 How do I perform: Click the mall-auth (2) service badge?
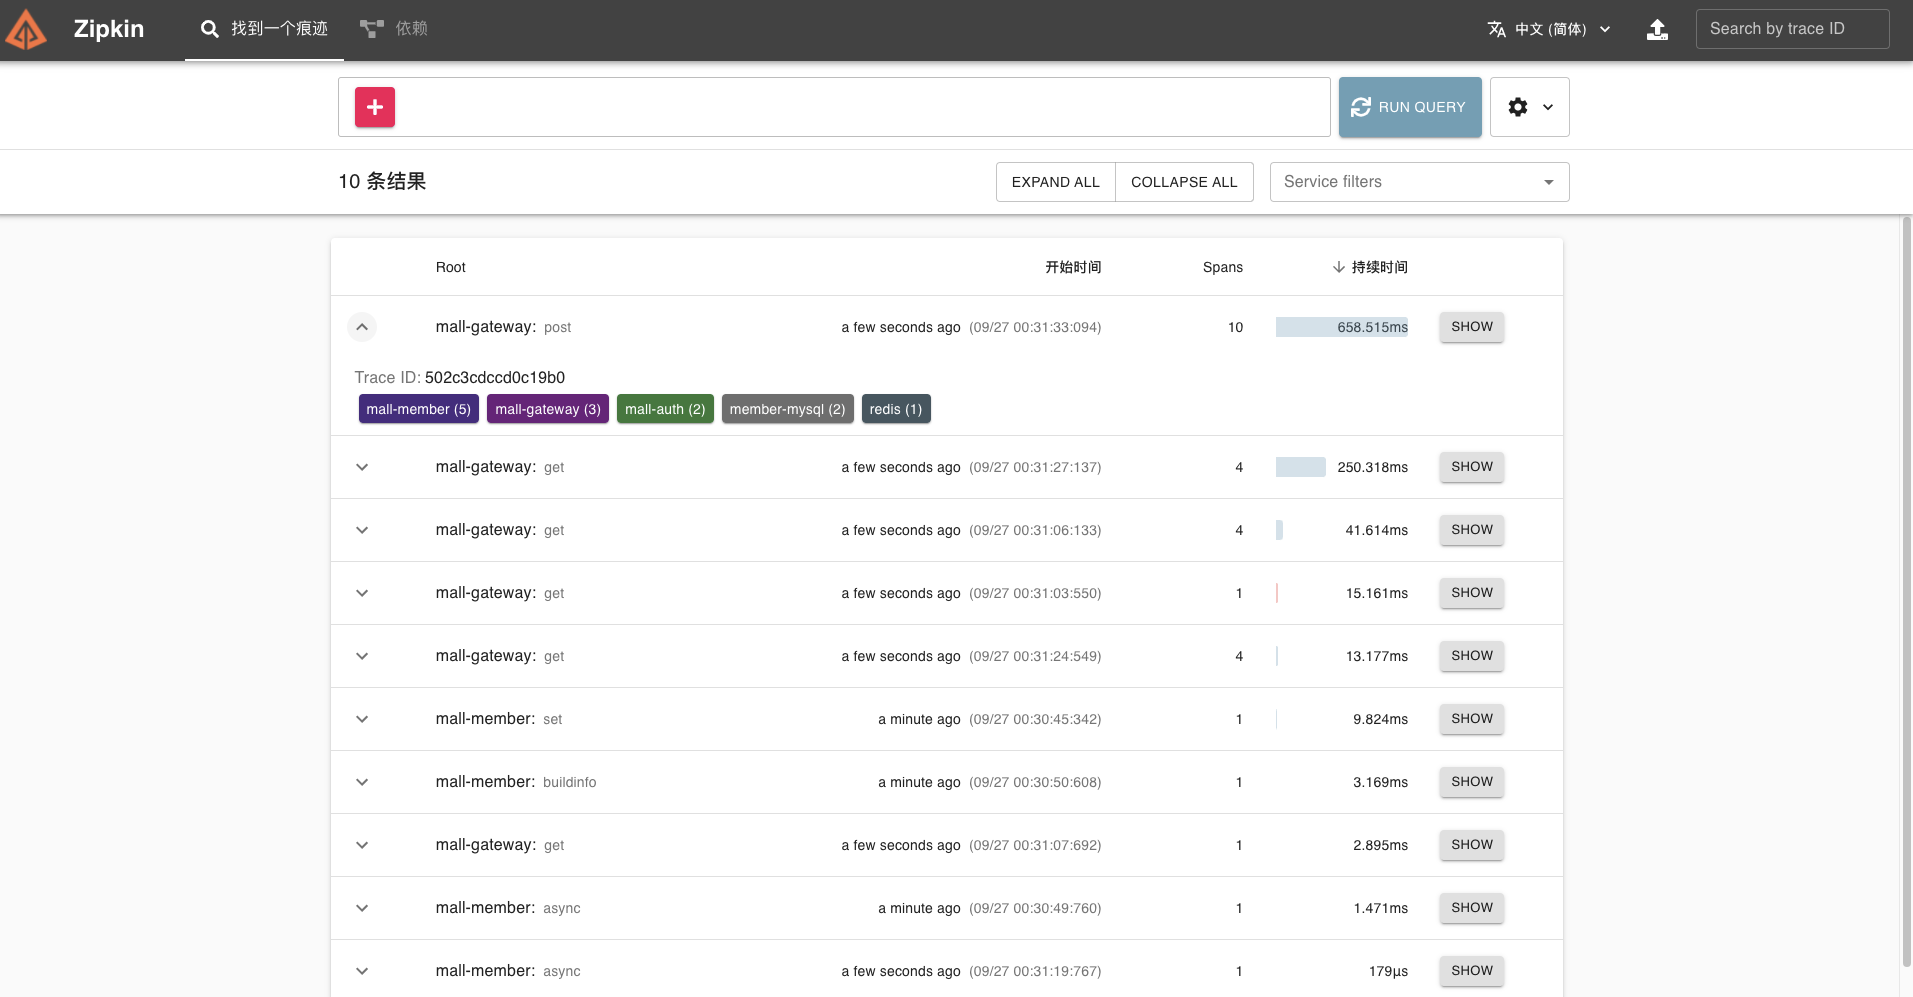click(x=665, y=409)
